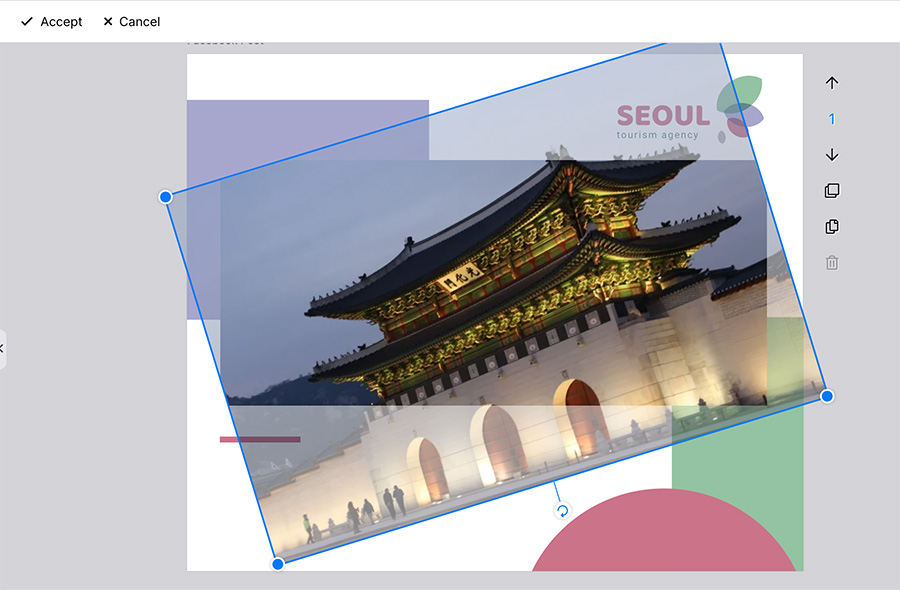Click the right-side crop corner handle

[827, 396]
